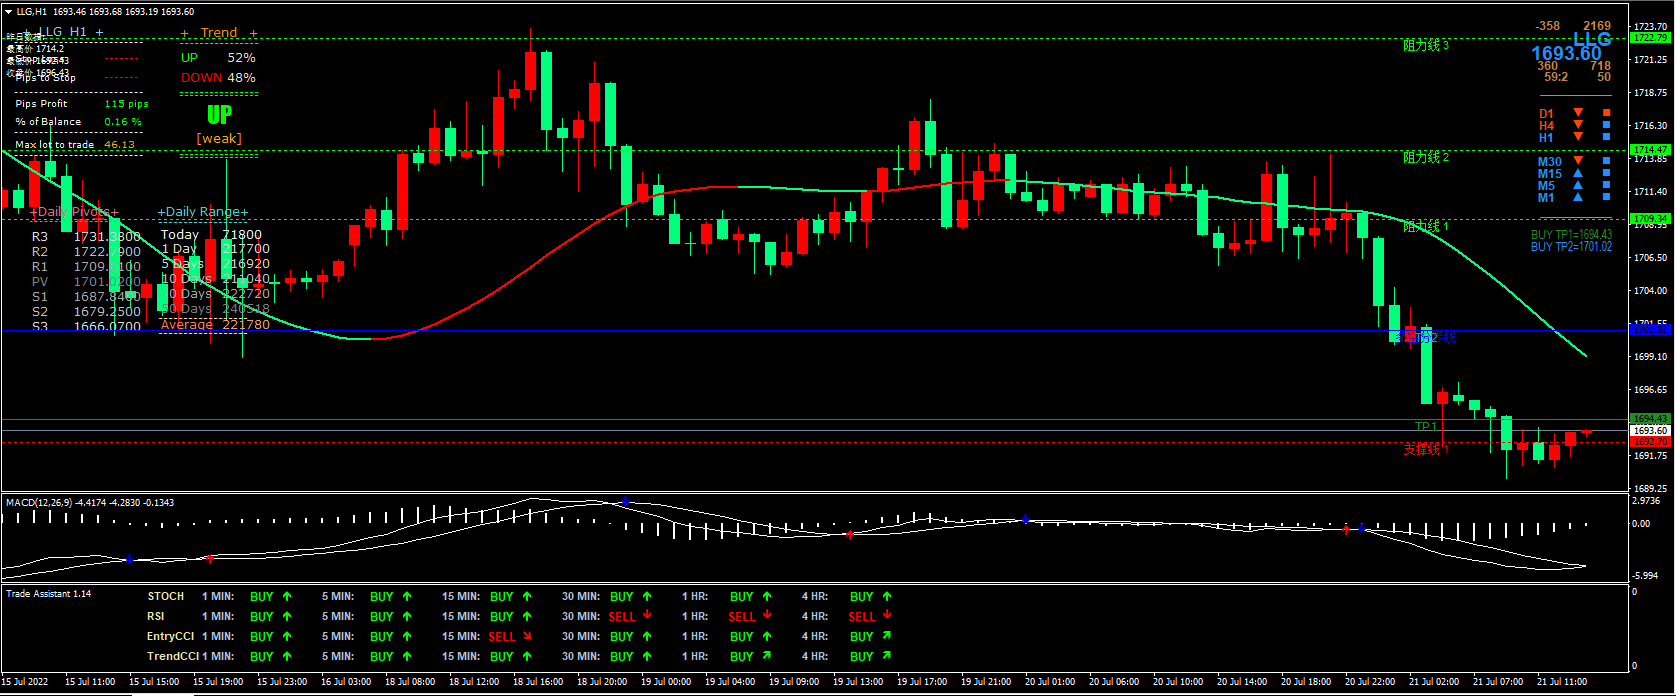Click the M1 up-trend arrow

pos(1578,197)
